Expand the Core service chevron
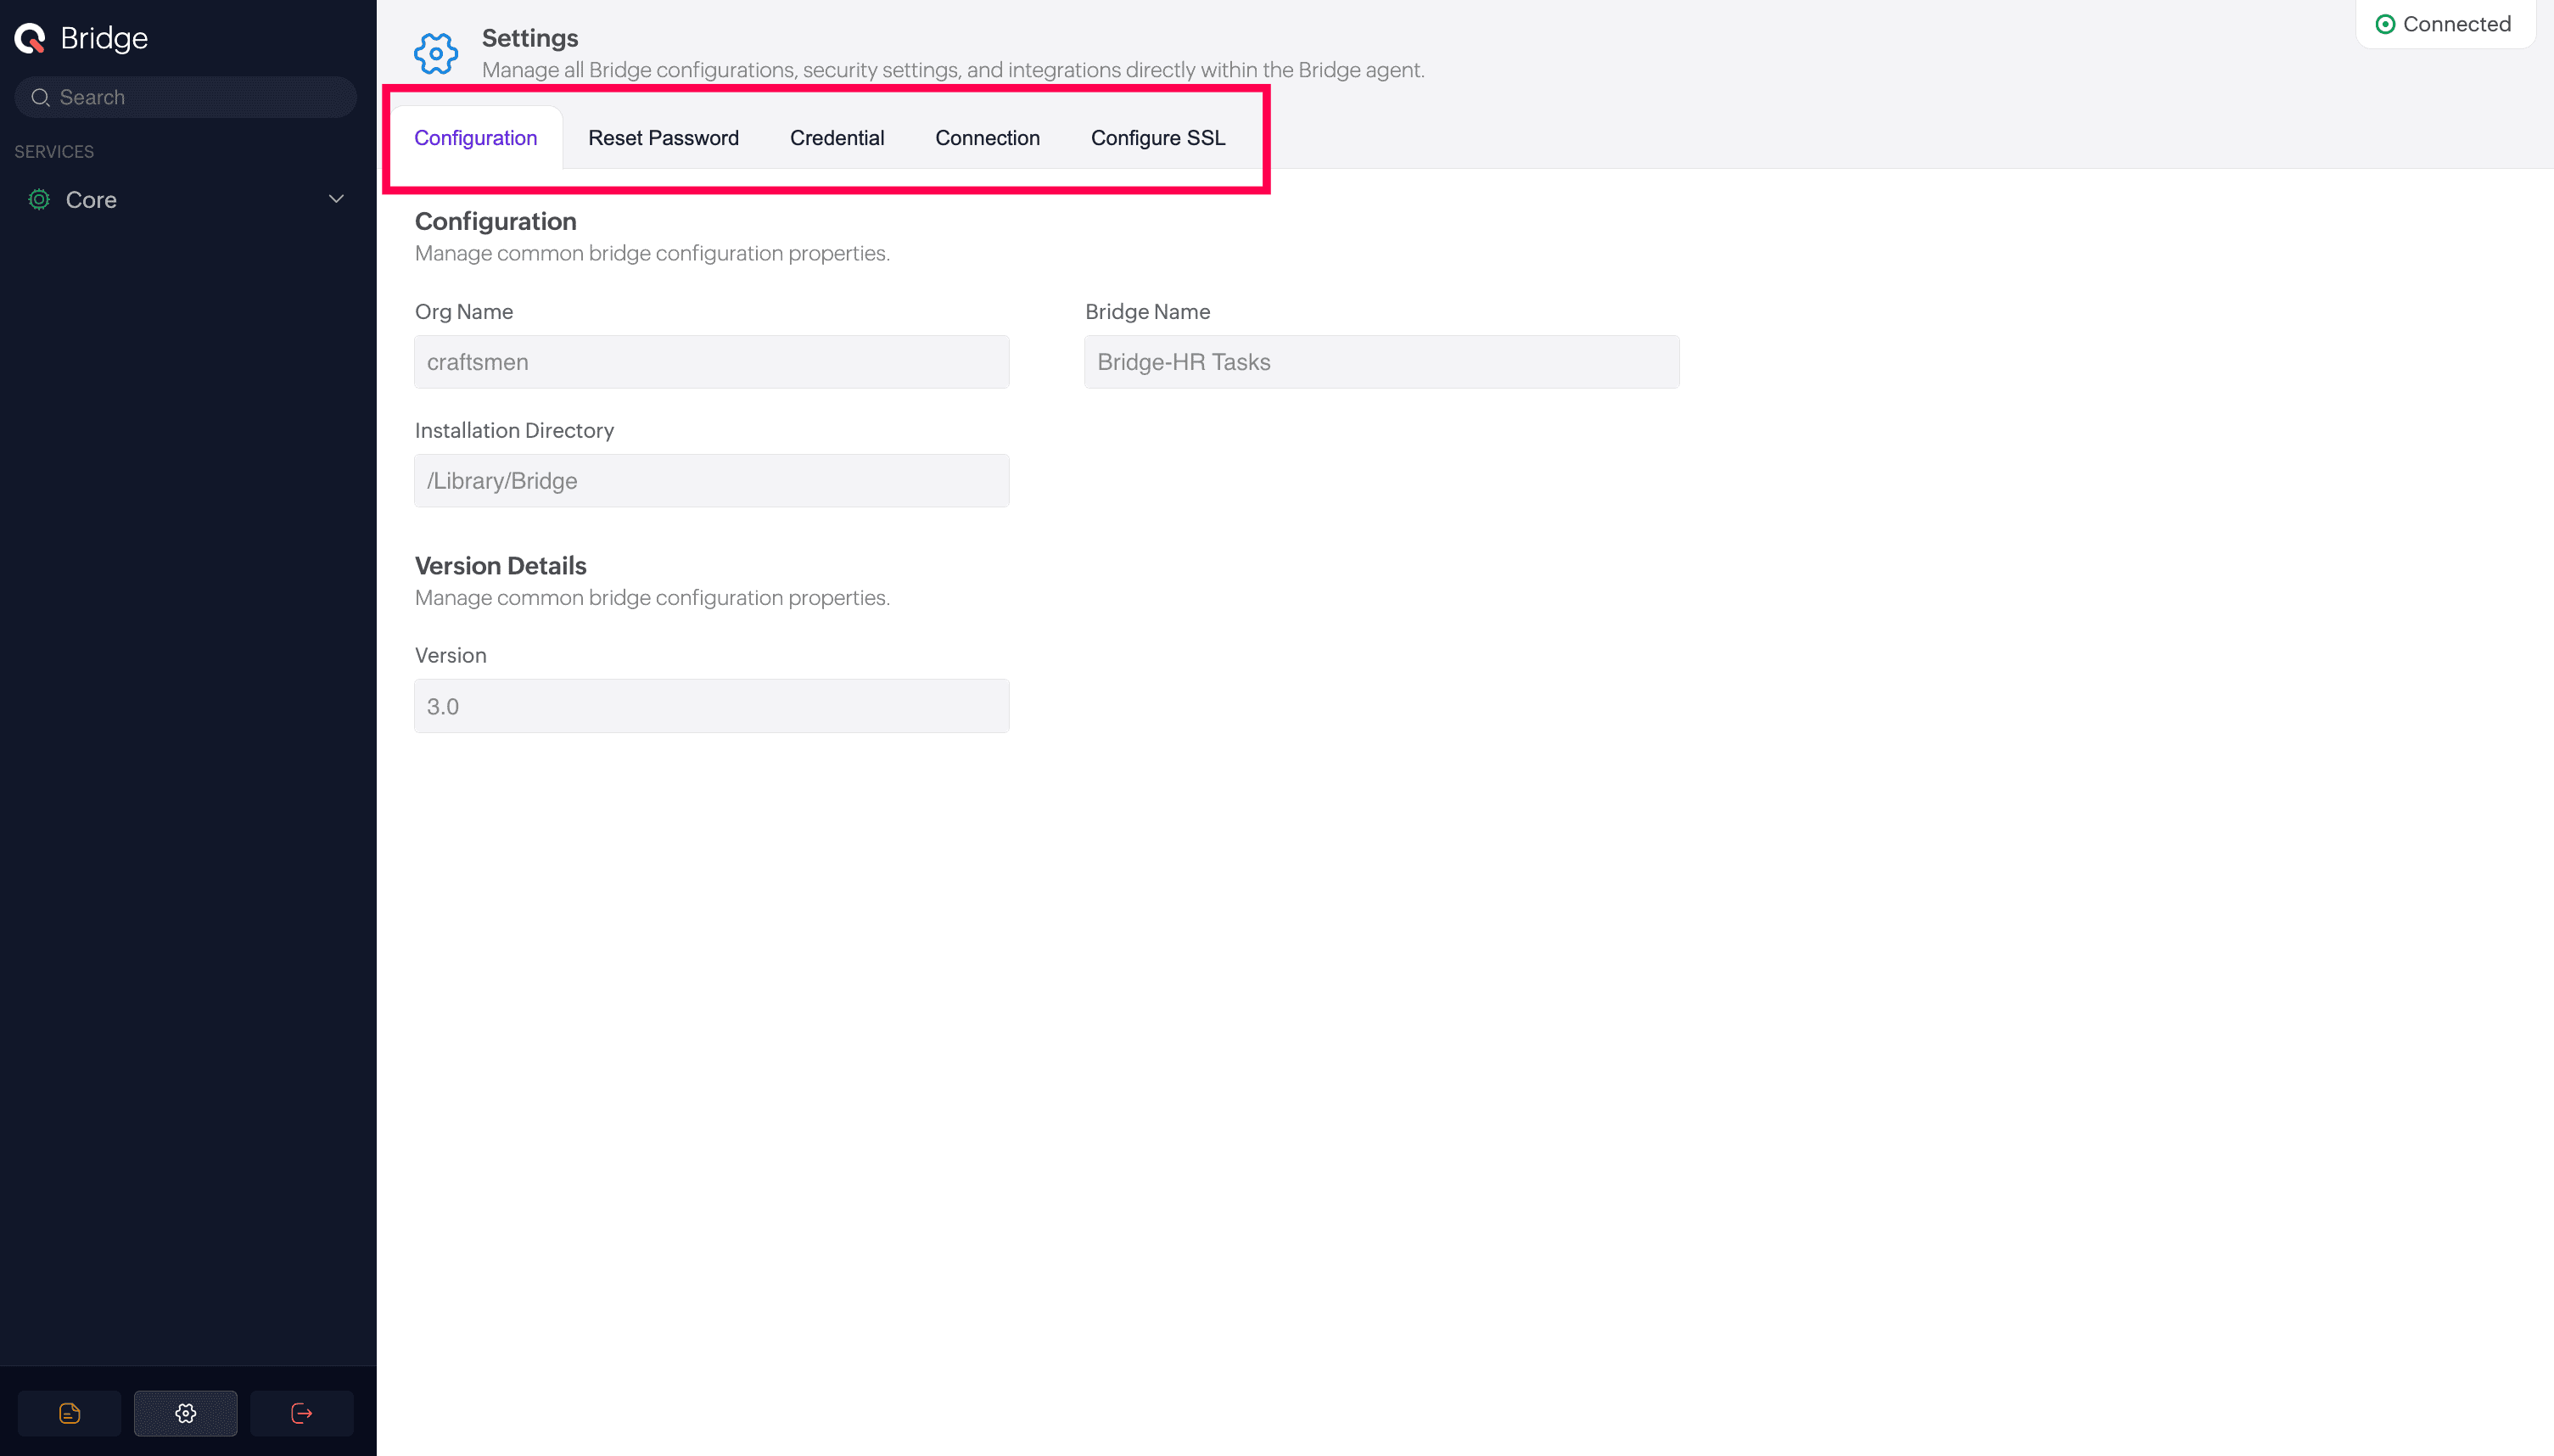This screenshot has width=2554, height=1456. click(336, 199)
